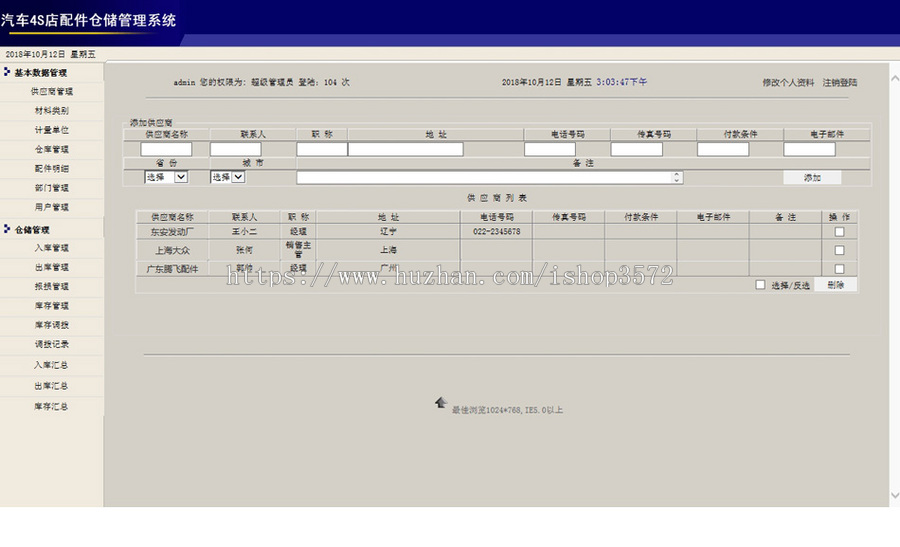This screenshot has width=900, height=547.
Task: Collapse the 基本数据管理 menu section
Action: click(x=41, y=72)
